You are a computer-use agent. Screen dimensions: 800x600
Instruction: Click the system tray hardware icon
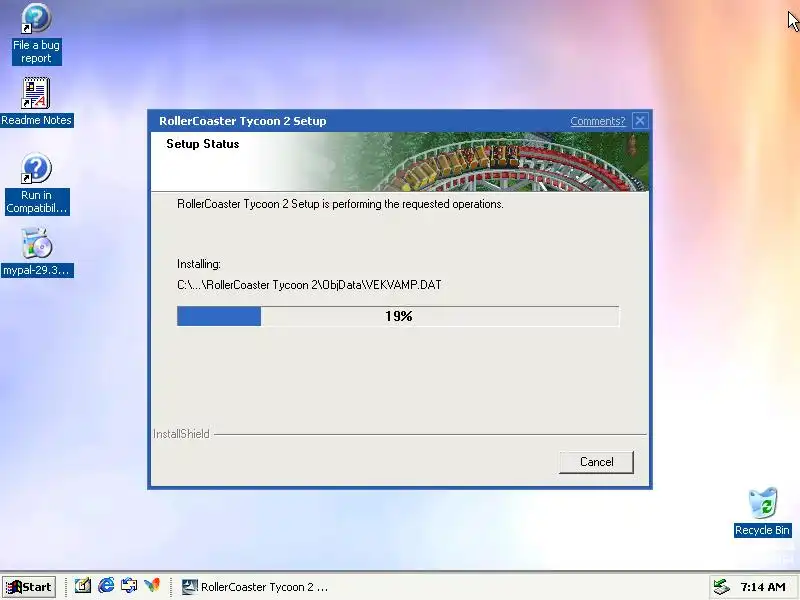click(x=721, y=587)
